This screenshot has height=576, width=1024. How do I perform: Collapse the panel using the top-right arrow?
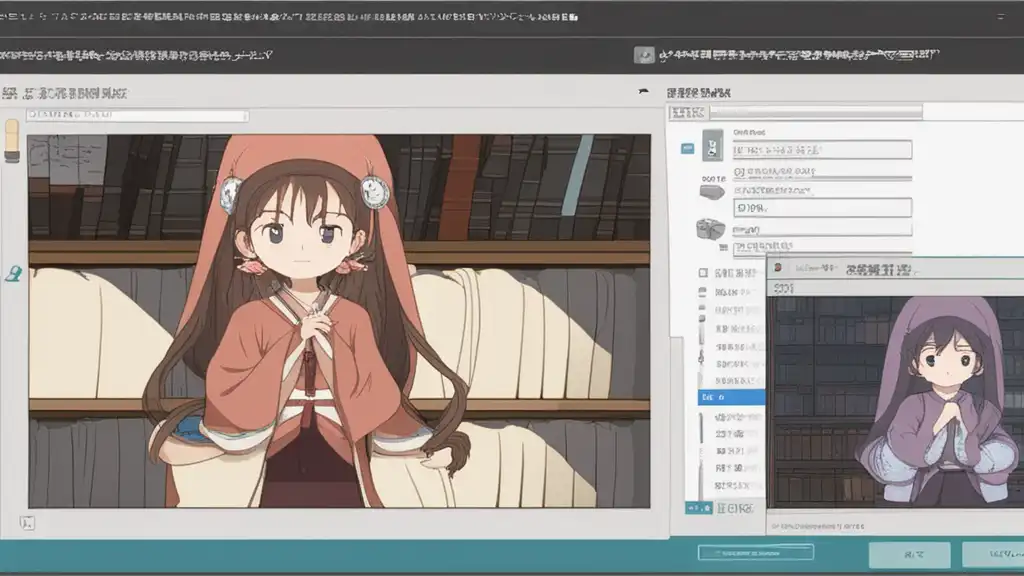point(643,93)
